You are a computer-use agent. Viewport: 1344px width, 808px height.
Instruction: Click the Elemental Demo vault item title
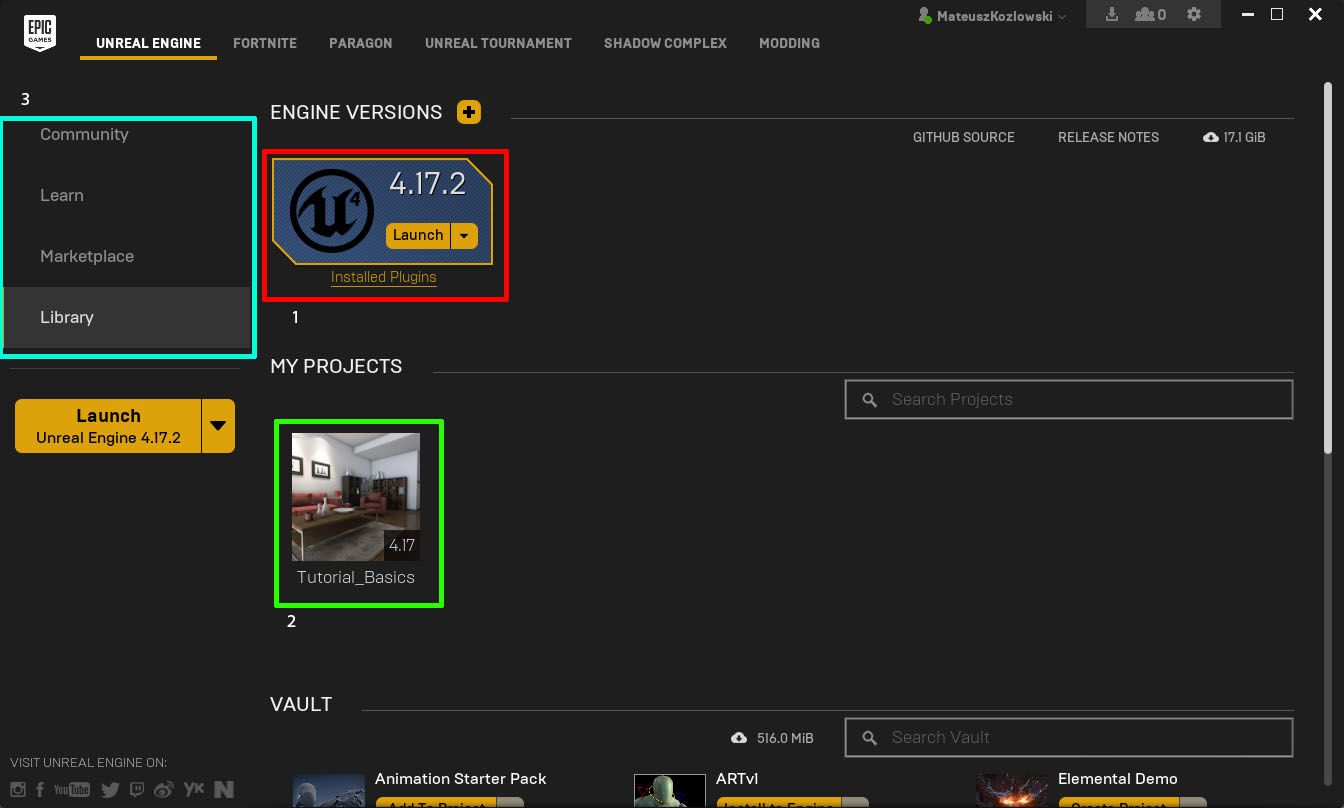[1118, 778]
